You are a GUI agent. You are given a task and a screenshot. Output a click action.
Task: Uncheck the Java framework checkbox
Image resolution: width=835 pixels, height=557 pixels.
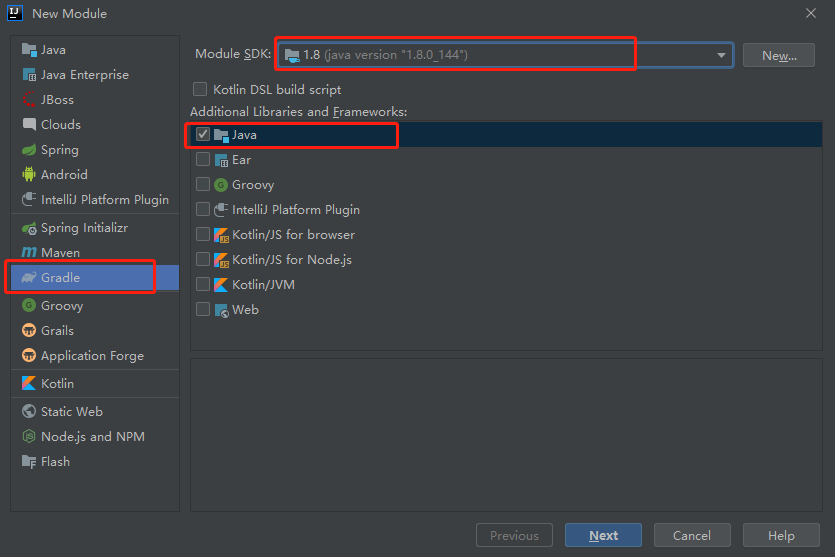203,134
